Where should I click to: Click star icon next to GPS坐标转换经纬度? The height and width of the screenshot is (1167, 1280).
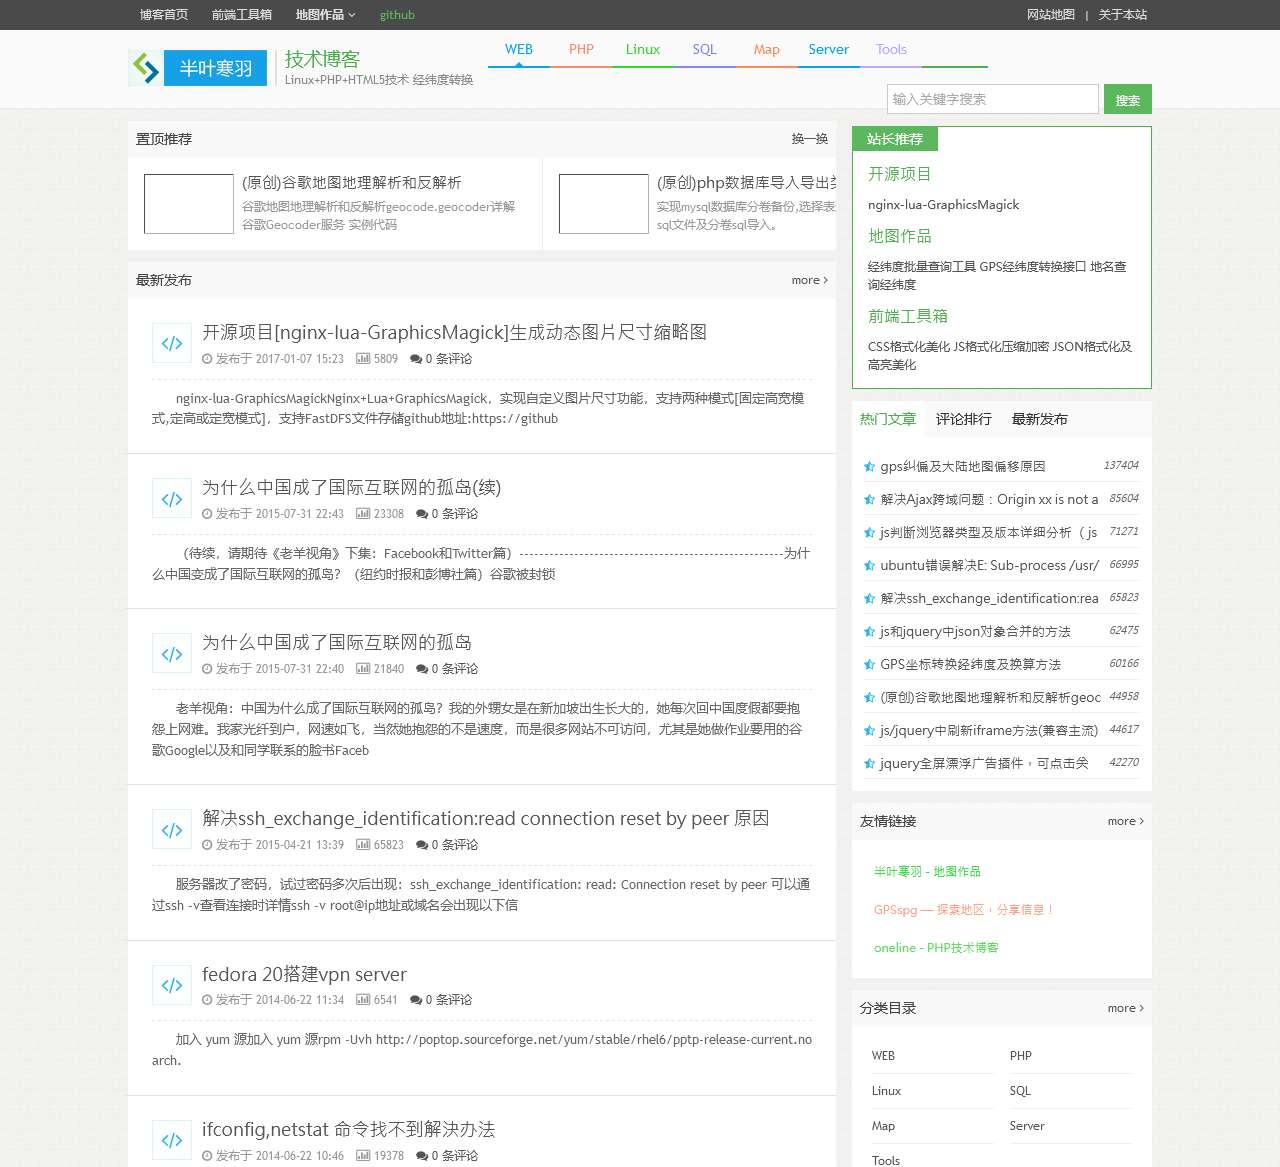[869, 664]
